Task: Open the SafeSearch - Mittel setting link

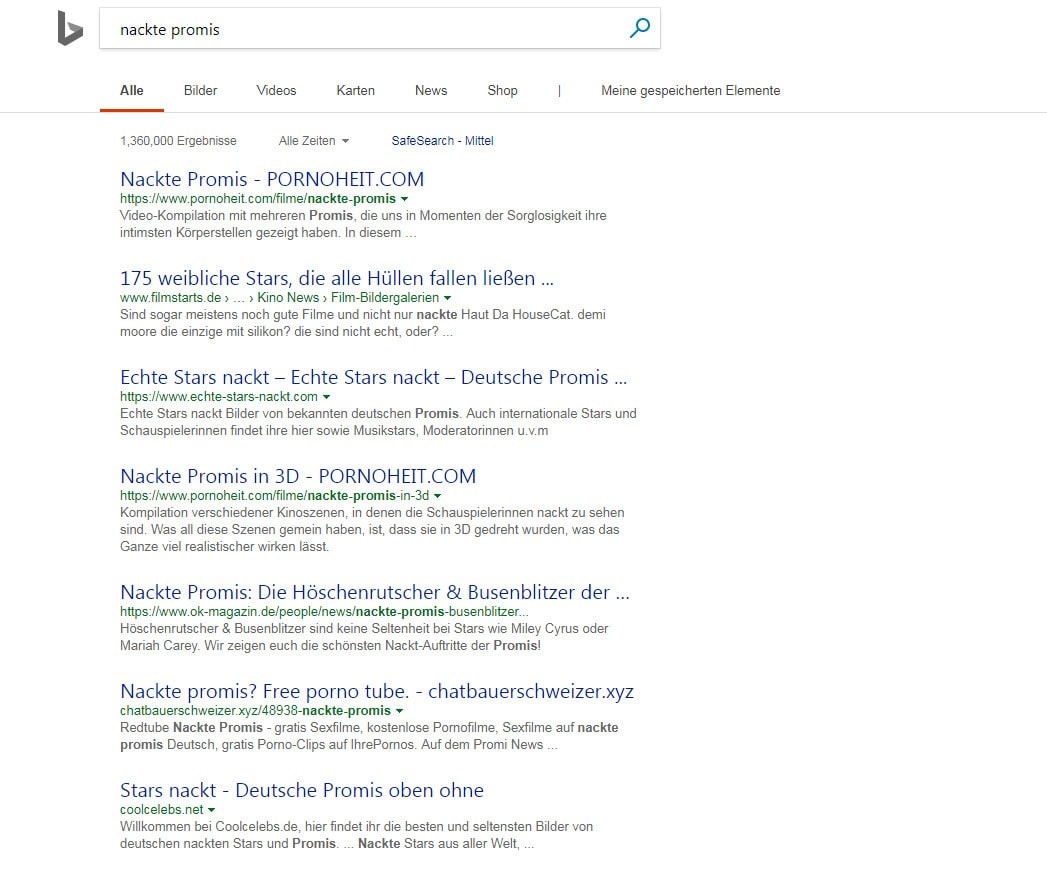Action: [442, 141]
